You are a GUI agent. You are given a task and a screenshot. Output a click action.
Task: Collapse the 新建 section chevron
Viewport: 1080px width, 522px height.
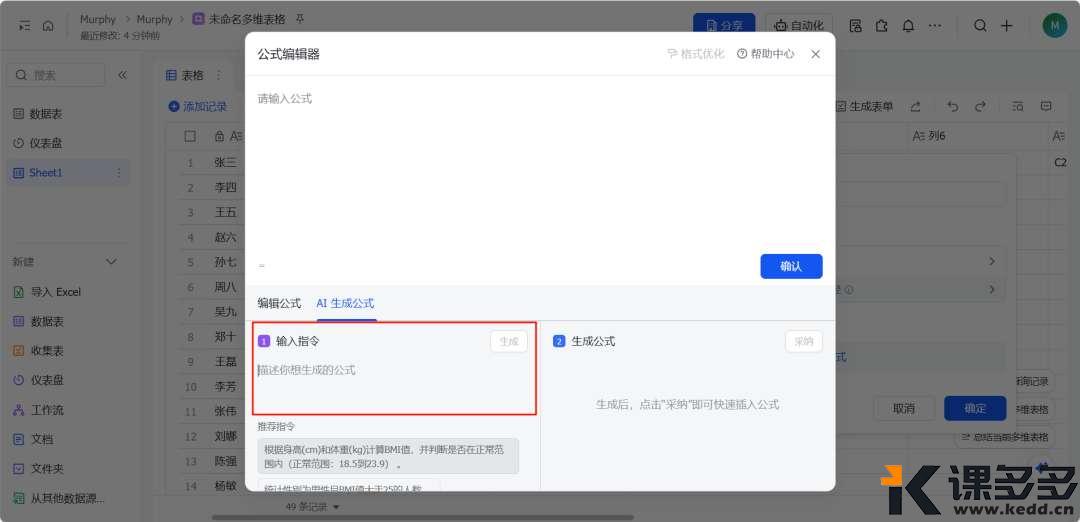pos(111,262)
